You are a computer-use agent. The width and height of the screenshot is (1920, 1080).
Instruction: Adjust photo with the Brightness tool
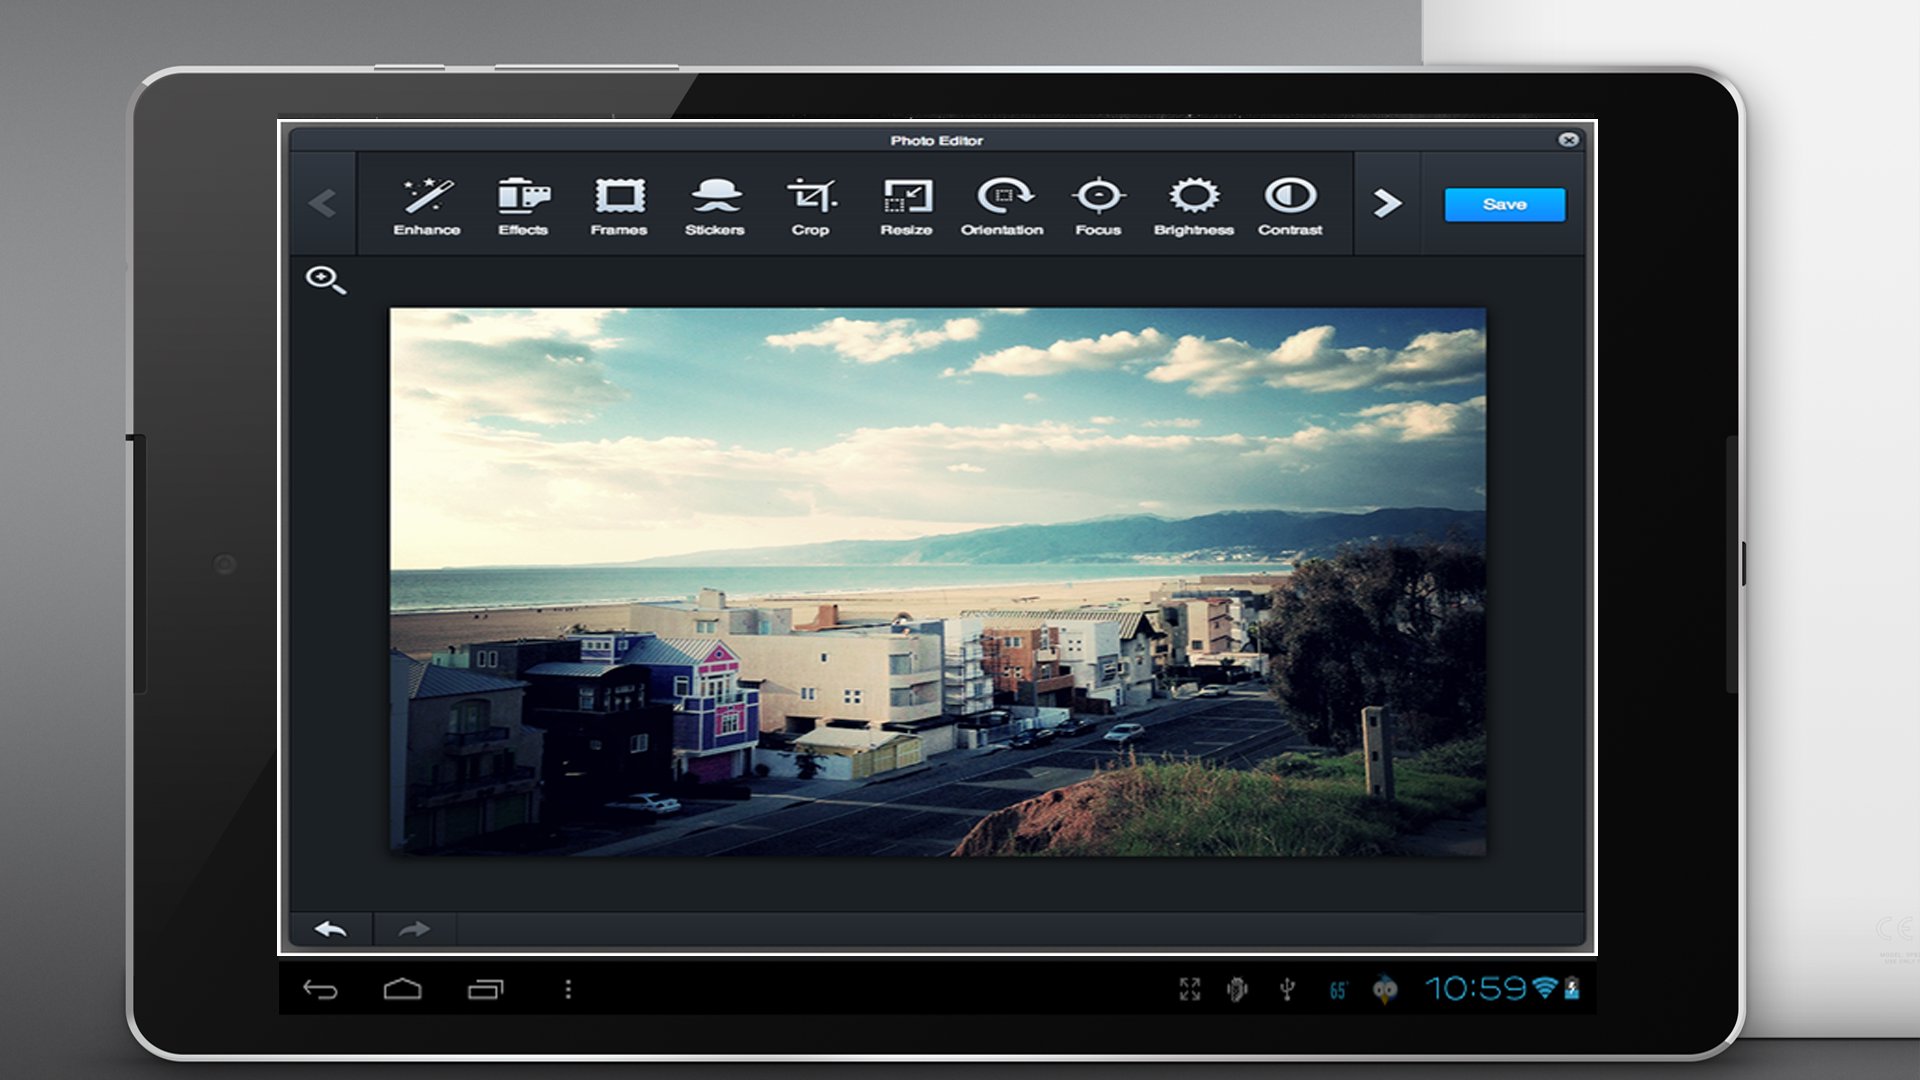pyautogui.click(x=1194, y=203)
